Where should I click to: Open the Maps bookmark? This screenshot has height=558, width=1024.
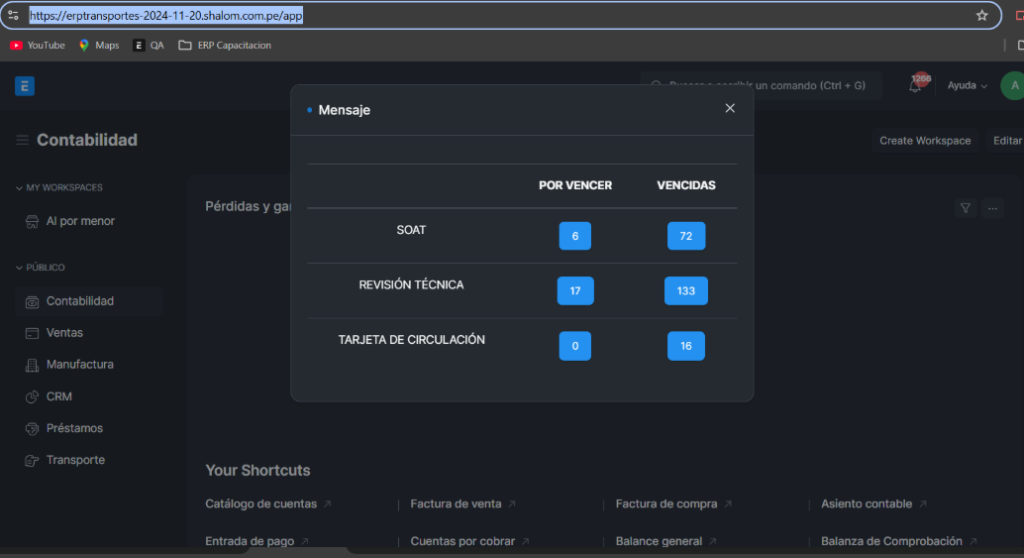click(x=99, y=45)
